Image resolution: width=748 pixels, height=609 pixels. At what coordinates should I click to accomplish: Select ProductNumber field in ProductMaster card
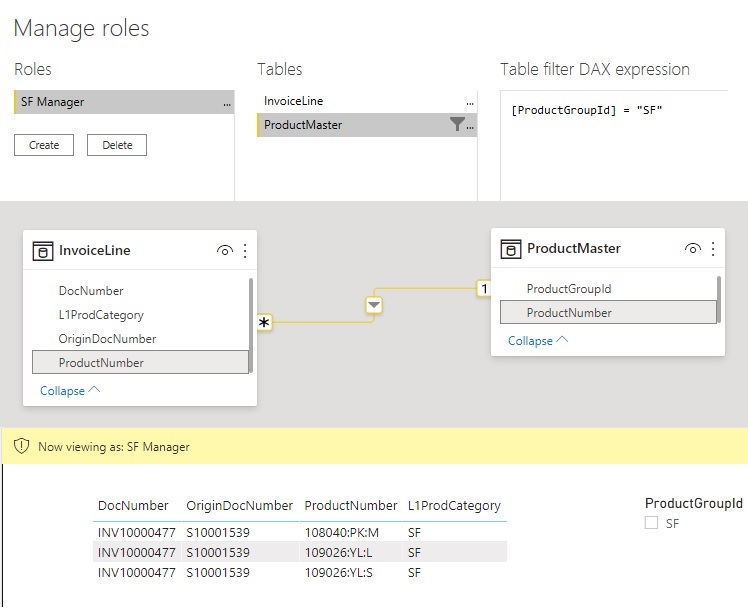608,312
